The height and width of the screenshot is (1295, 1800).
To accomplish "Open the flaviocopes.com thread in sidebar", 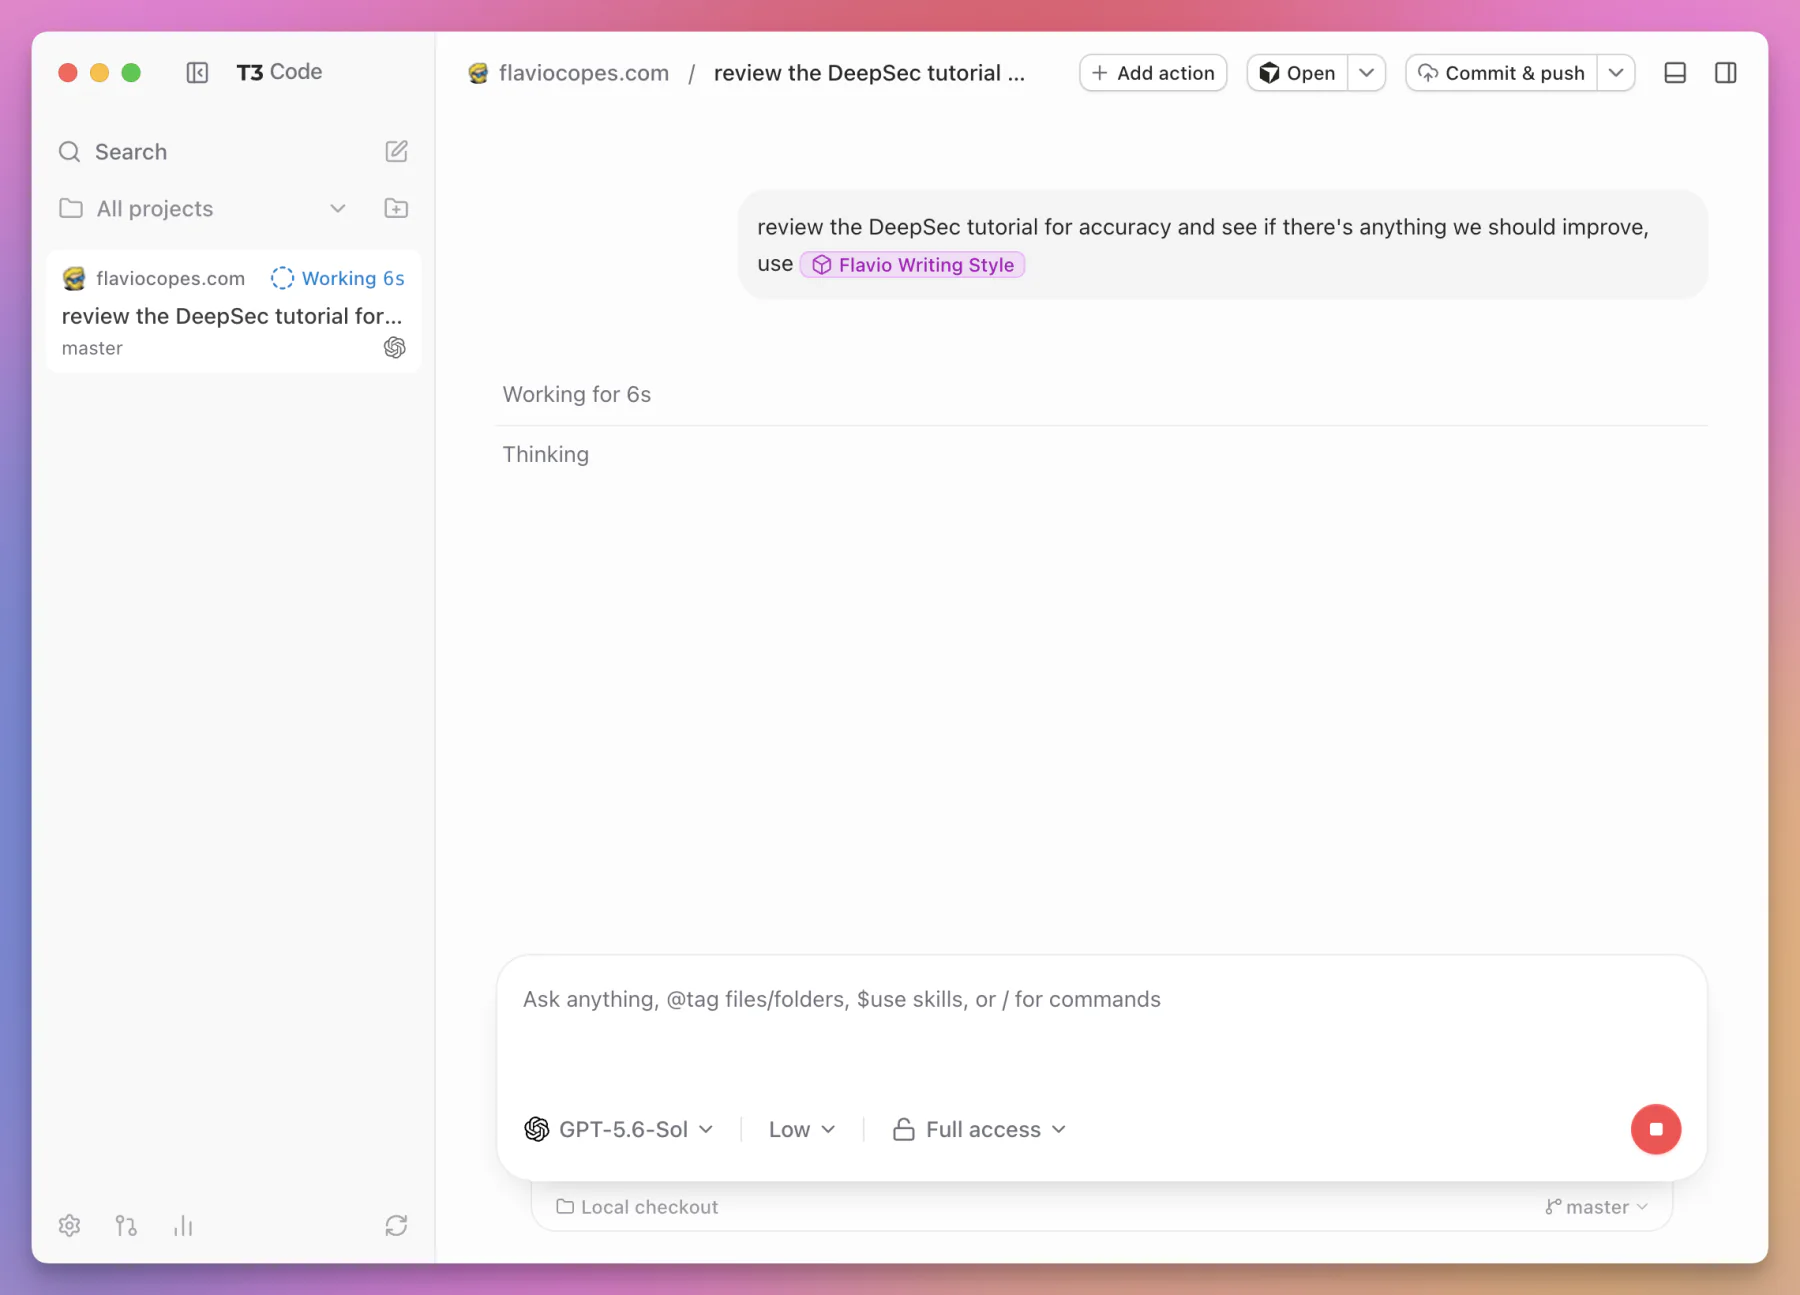I will (233, 312).
